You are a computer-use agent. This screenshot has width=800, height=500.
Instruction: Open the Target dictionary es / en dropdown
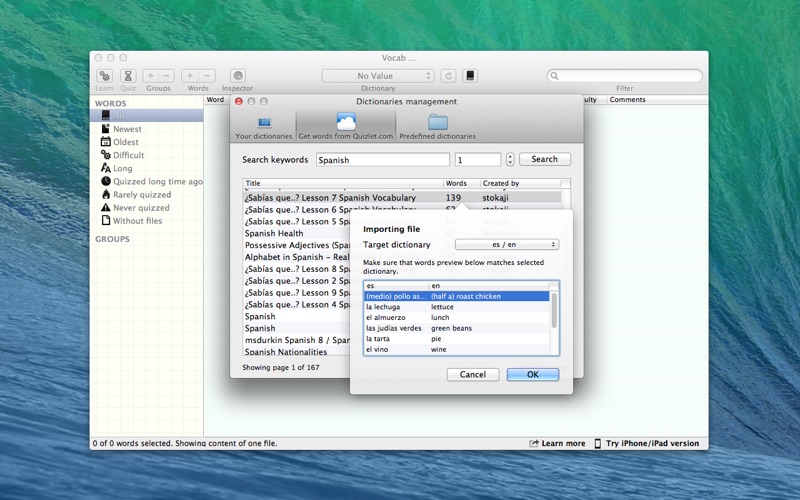507,244
